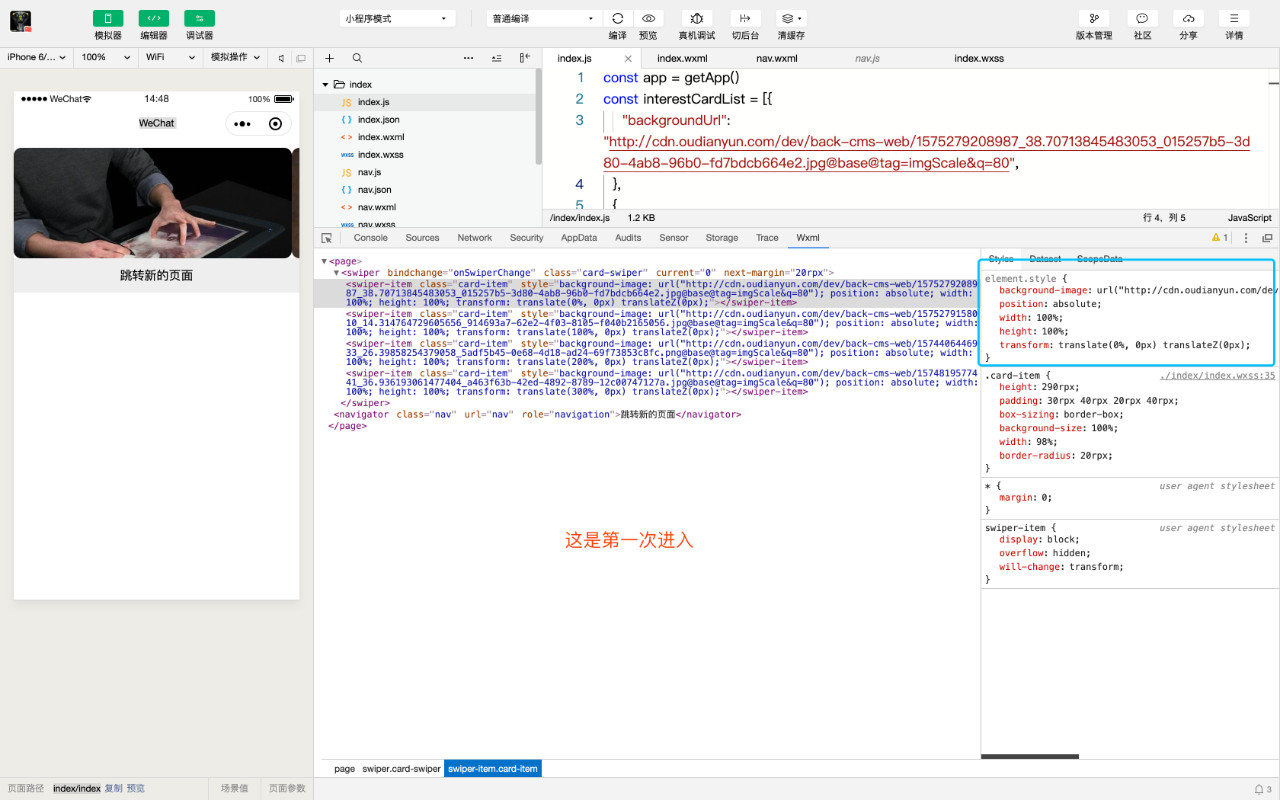The width and height of the screenshot is (1280, 800).
Task: Open the iPhone 6 device dropdown
Action: [37, 58]
